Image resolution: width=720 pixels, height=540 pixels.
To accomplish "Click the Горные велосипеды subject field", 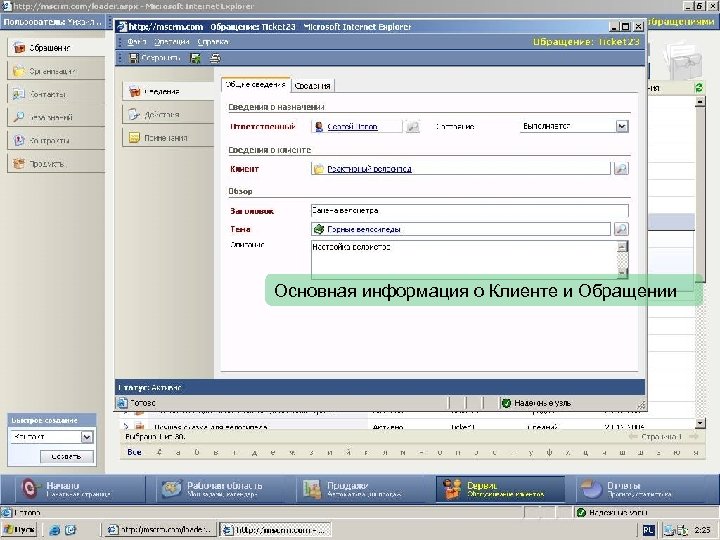I will (x=461, y=229).
